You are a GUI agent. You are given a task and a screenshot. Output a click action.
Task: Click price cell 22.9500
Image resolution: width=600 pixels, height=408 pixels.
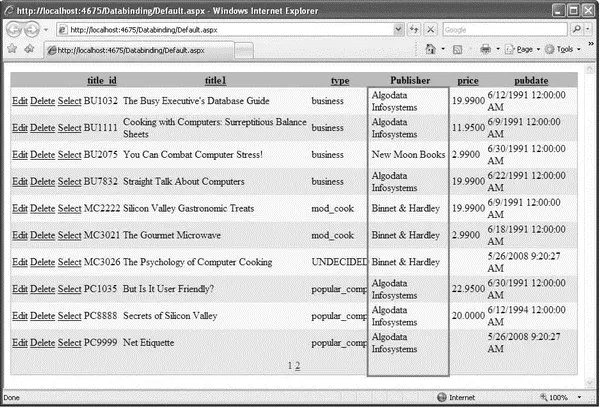point(468,289)
